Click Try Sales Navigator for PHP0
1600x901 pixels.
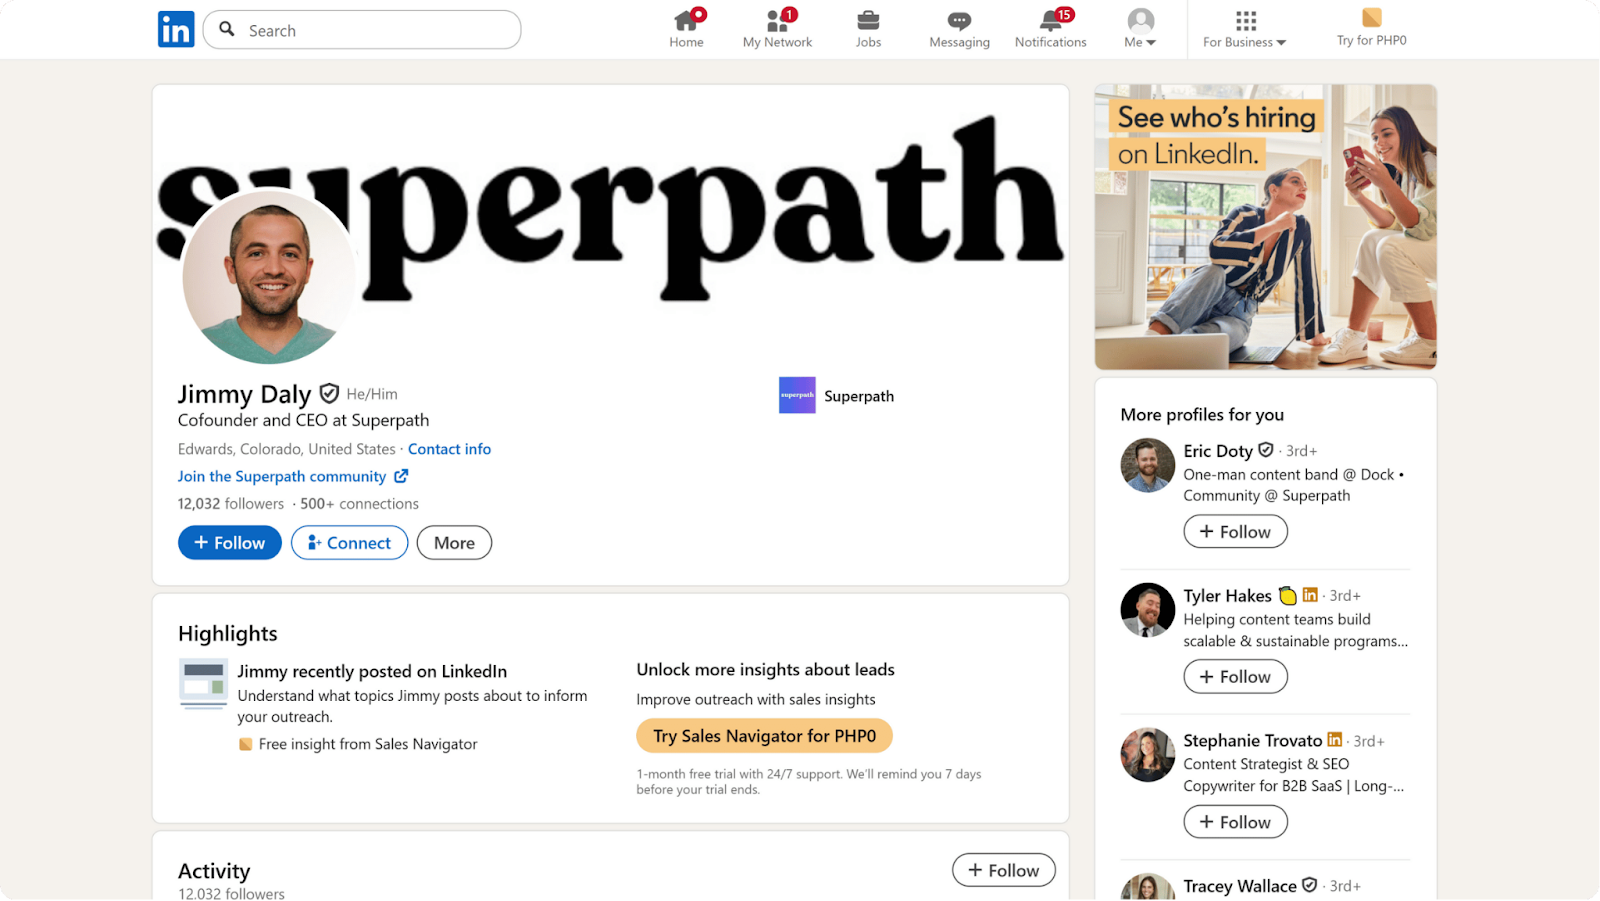(x=764, y=736)
